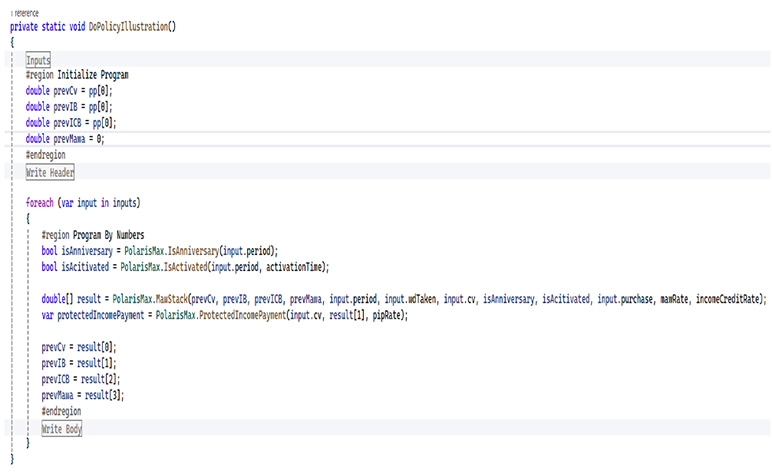Expand the collapsed Write Header region
The height and width of the screenshot is (476, 772).
[x=50, y=172]
